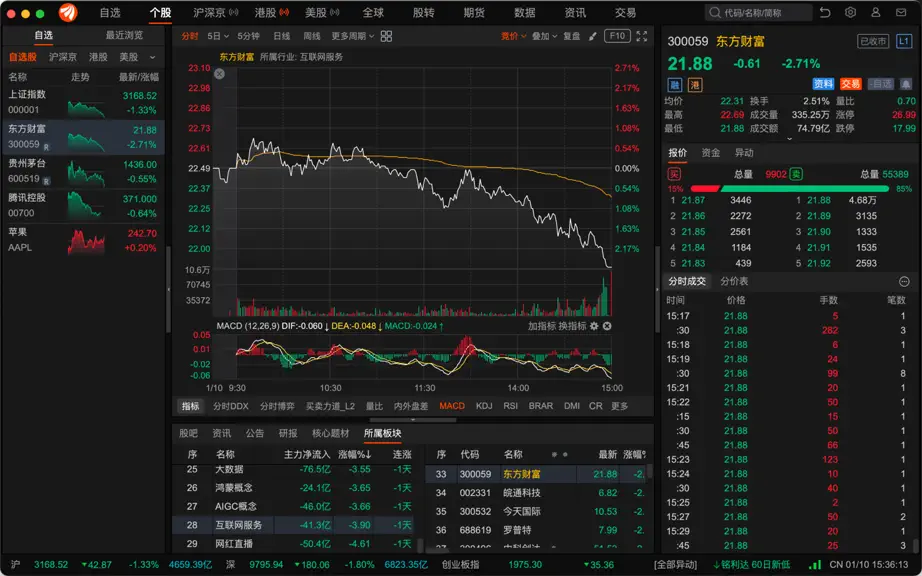Click the stock code search field

(759, 12)
